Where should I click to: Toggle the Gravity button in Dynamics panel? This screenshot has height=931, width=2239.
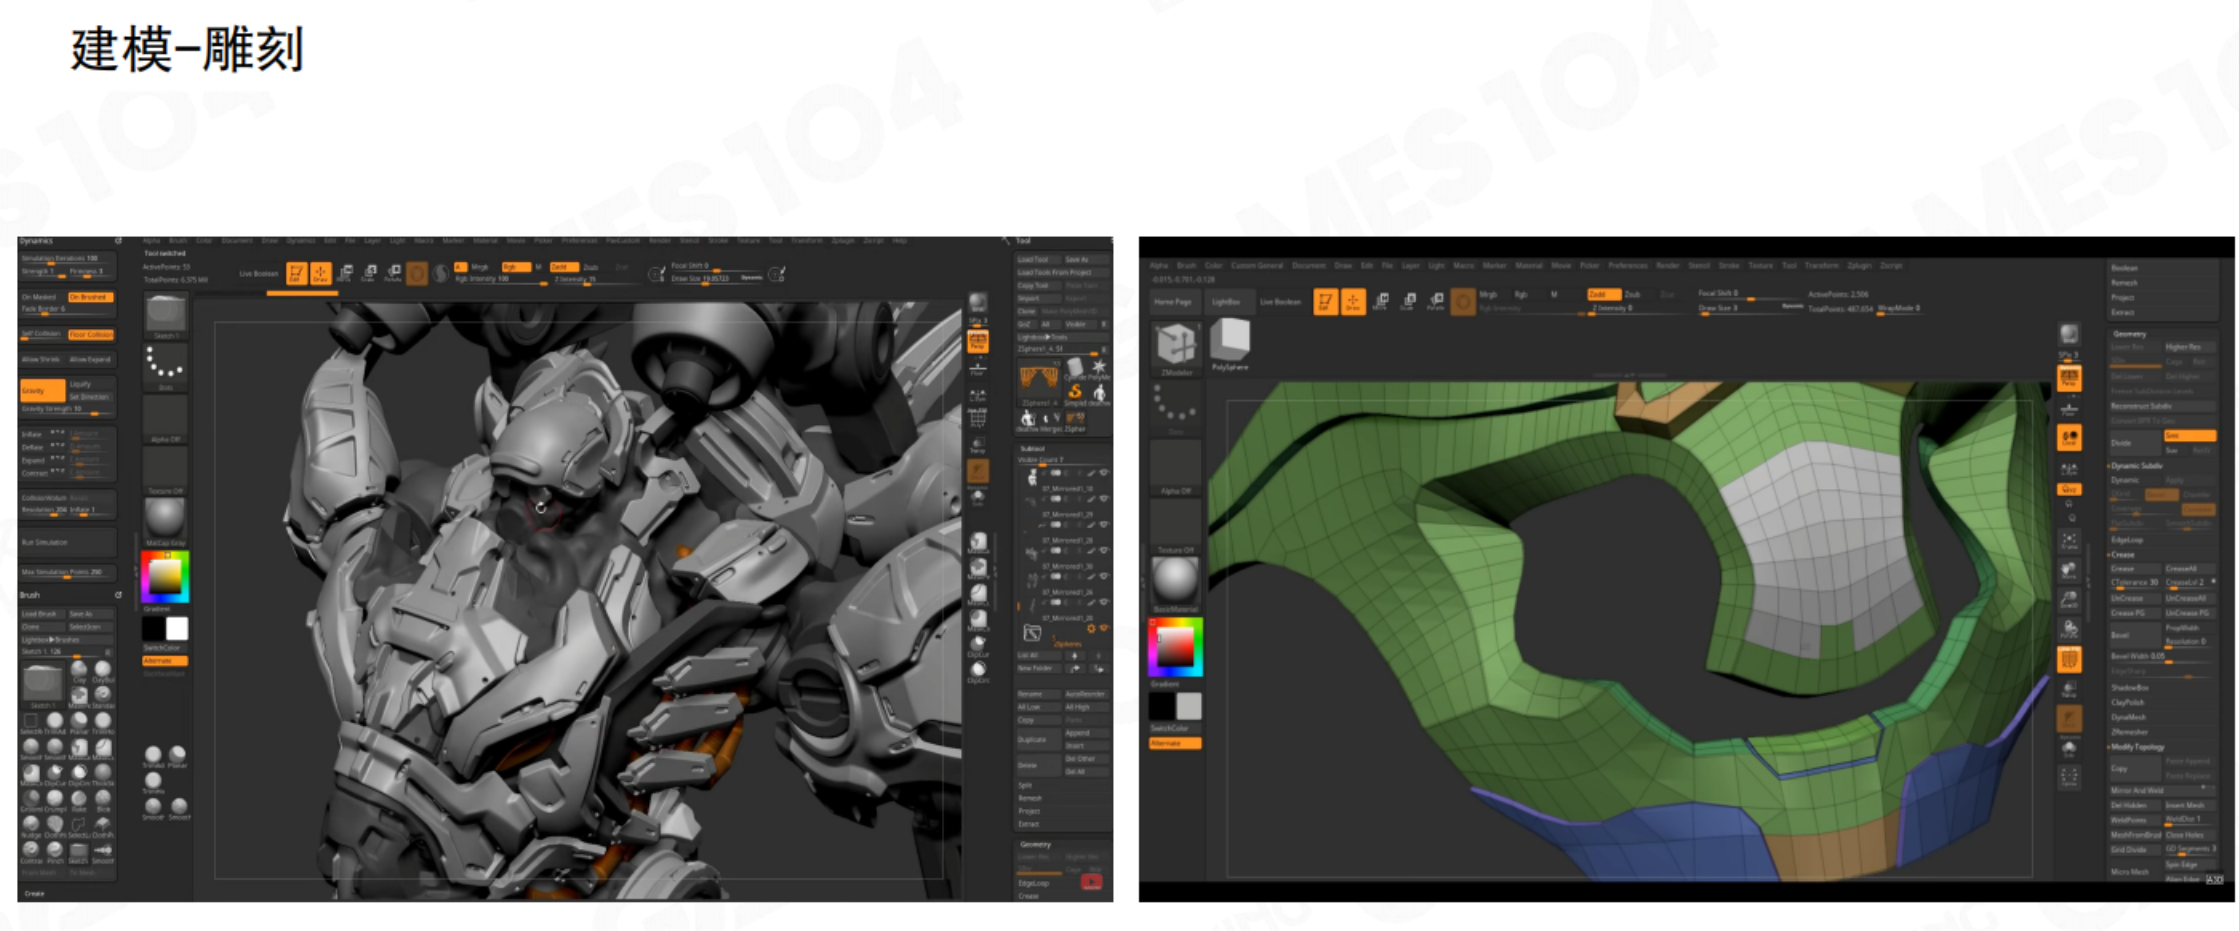(x=42, y=391)
